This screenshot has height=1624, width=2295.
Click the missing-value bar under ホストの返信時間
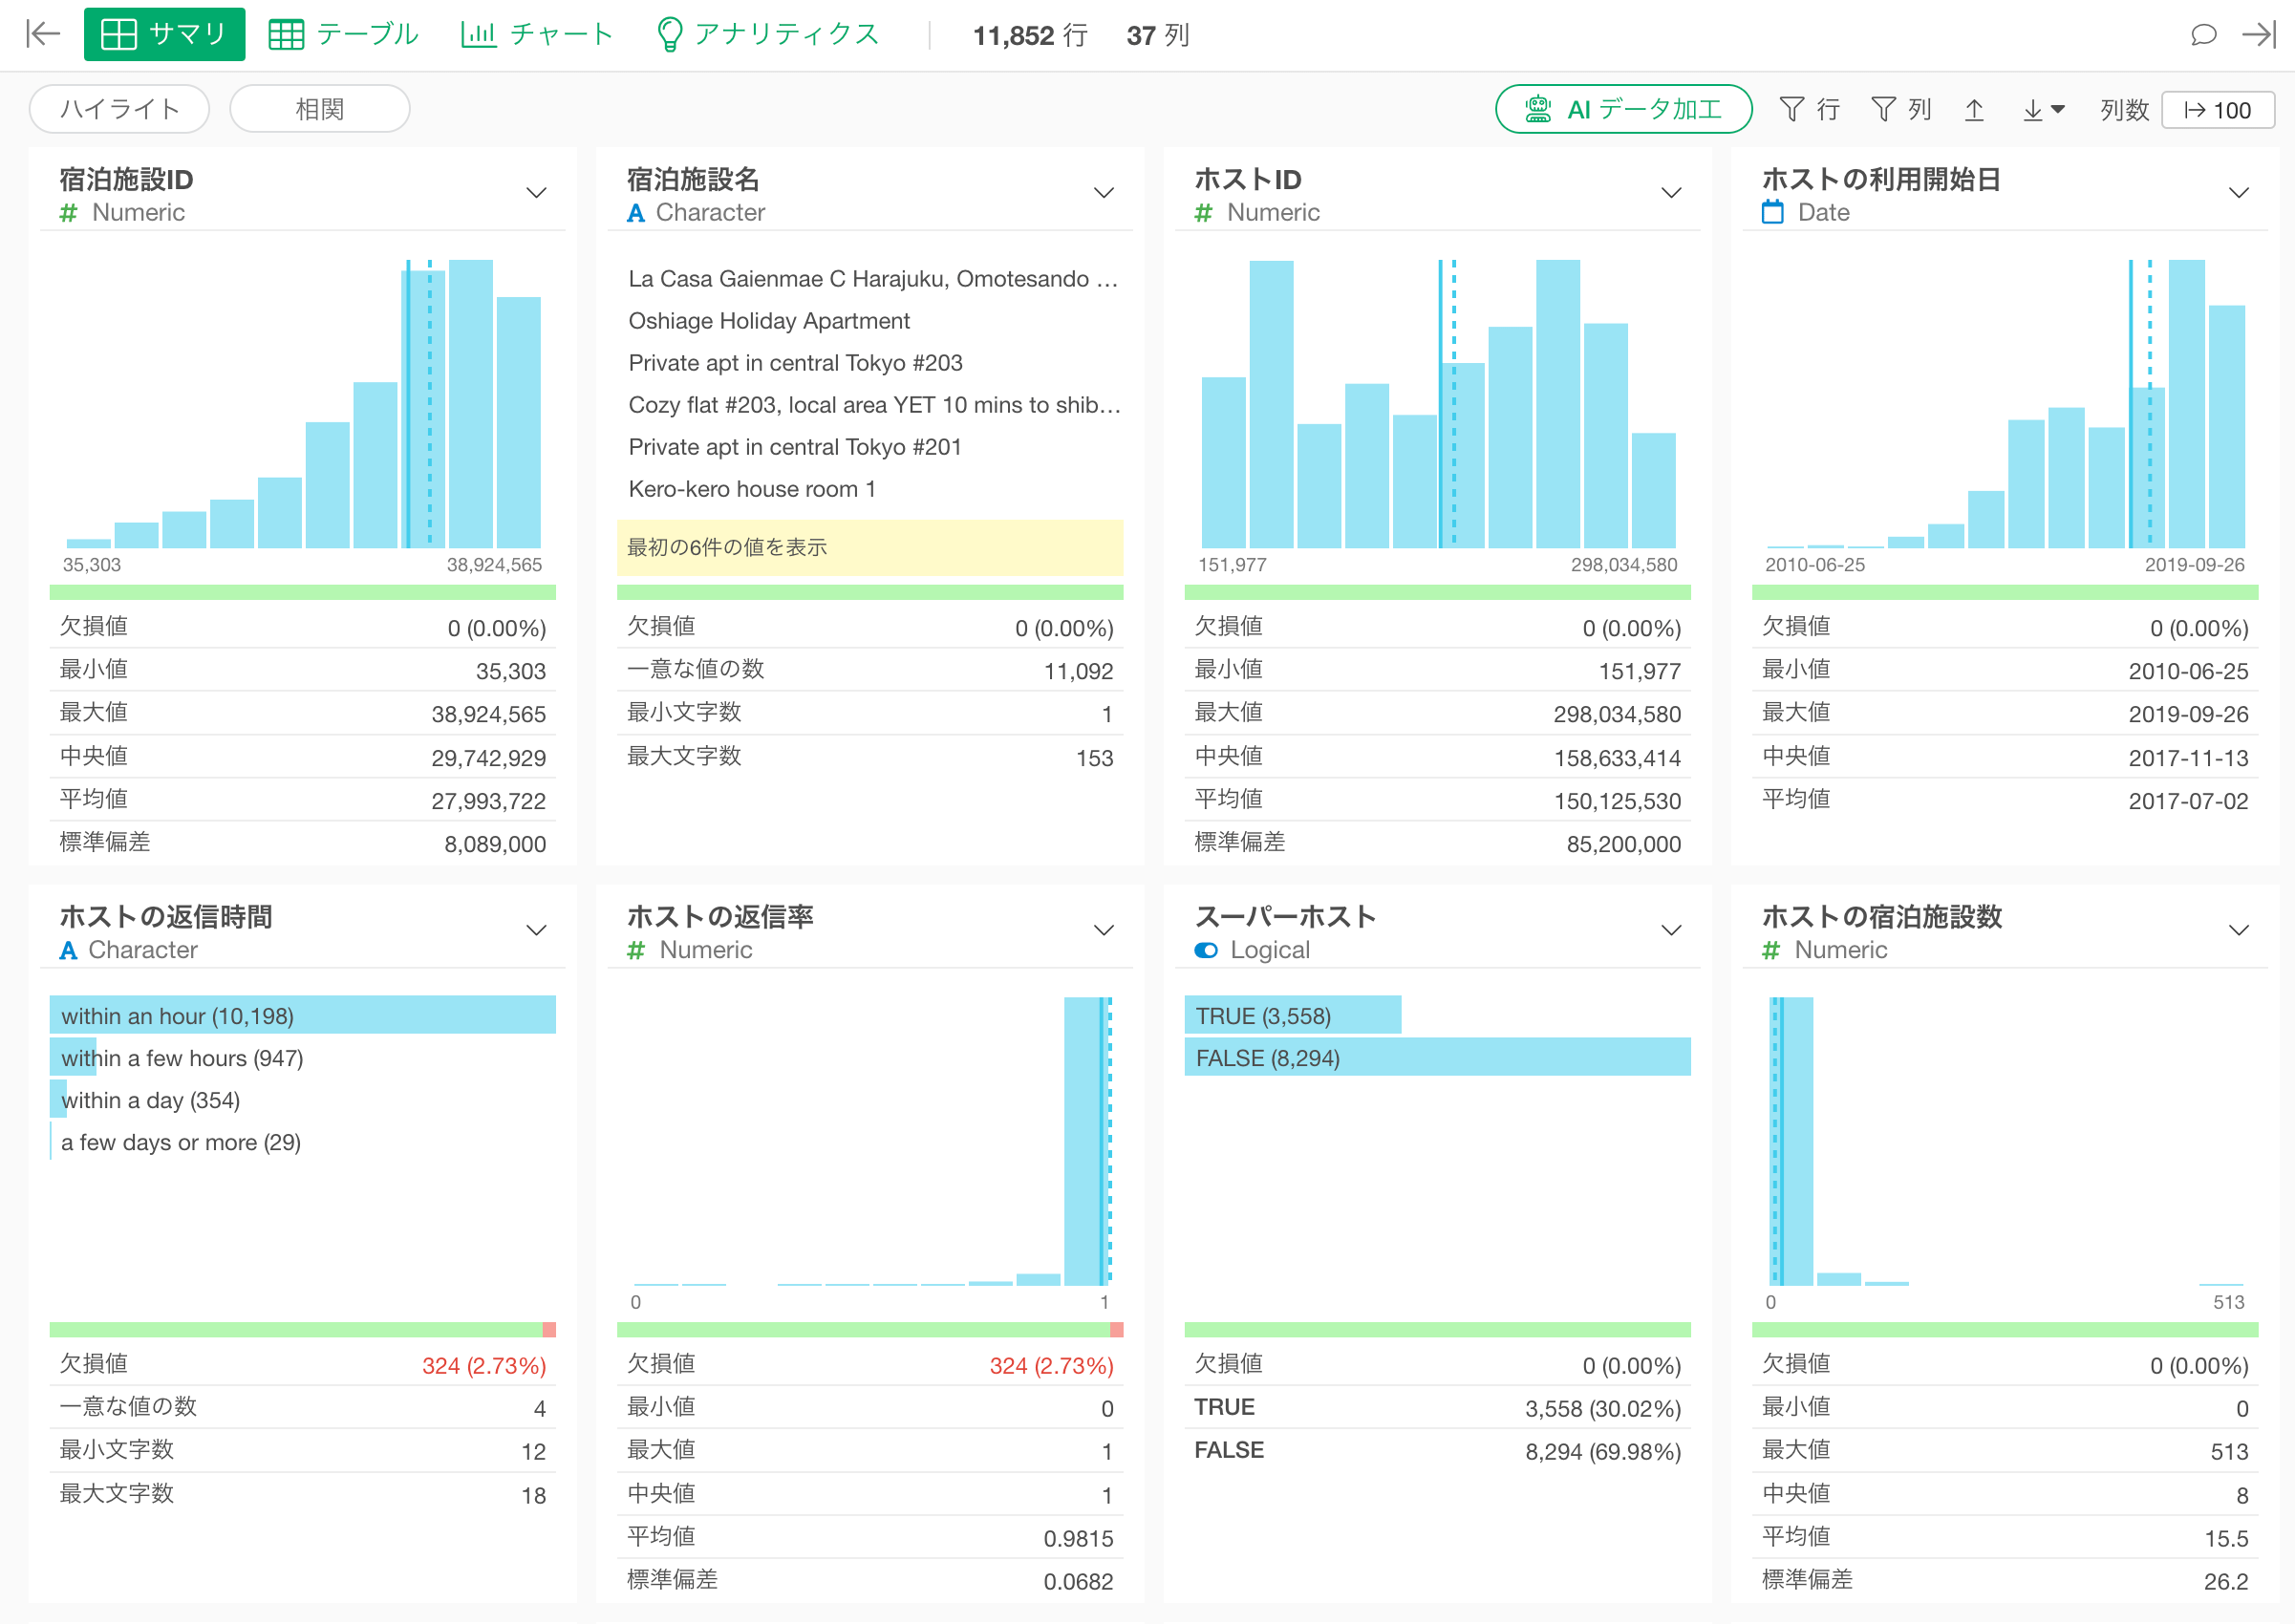[x=548, y=1329]
